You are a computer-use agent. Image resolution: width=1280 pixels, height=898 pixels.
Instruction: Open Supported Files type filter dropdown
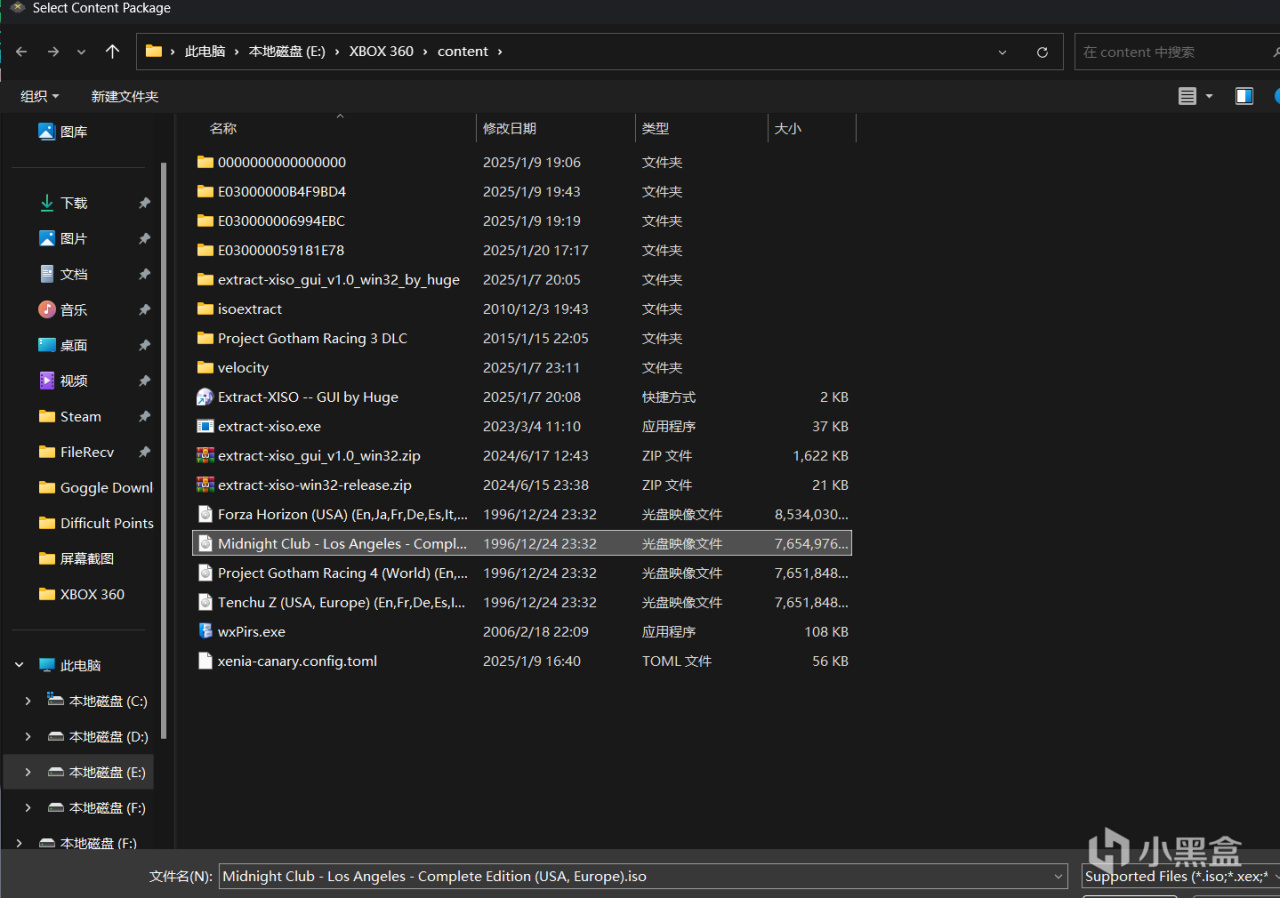coord(1181,877)
